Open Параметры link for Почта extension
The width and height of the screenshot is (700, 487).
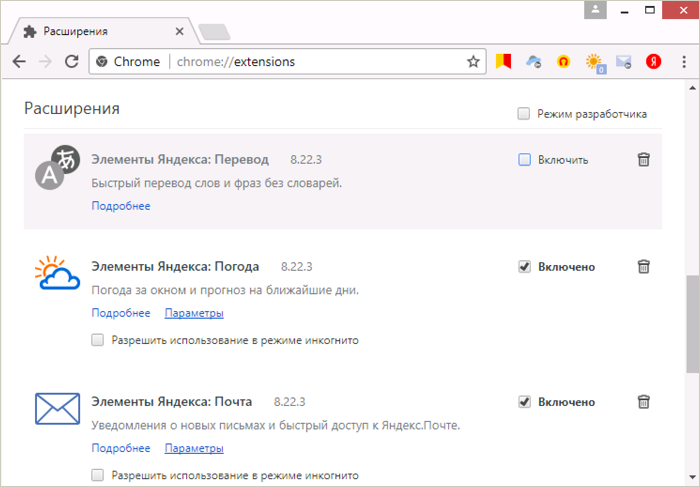point(194,448)
